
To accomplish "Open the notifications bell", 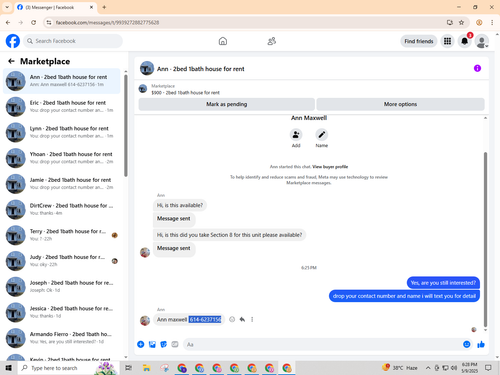I will pos(464,41).
